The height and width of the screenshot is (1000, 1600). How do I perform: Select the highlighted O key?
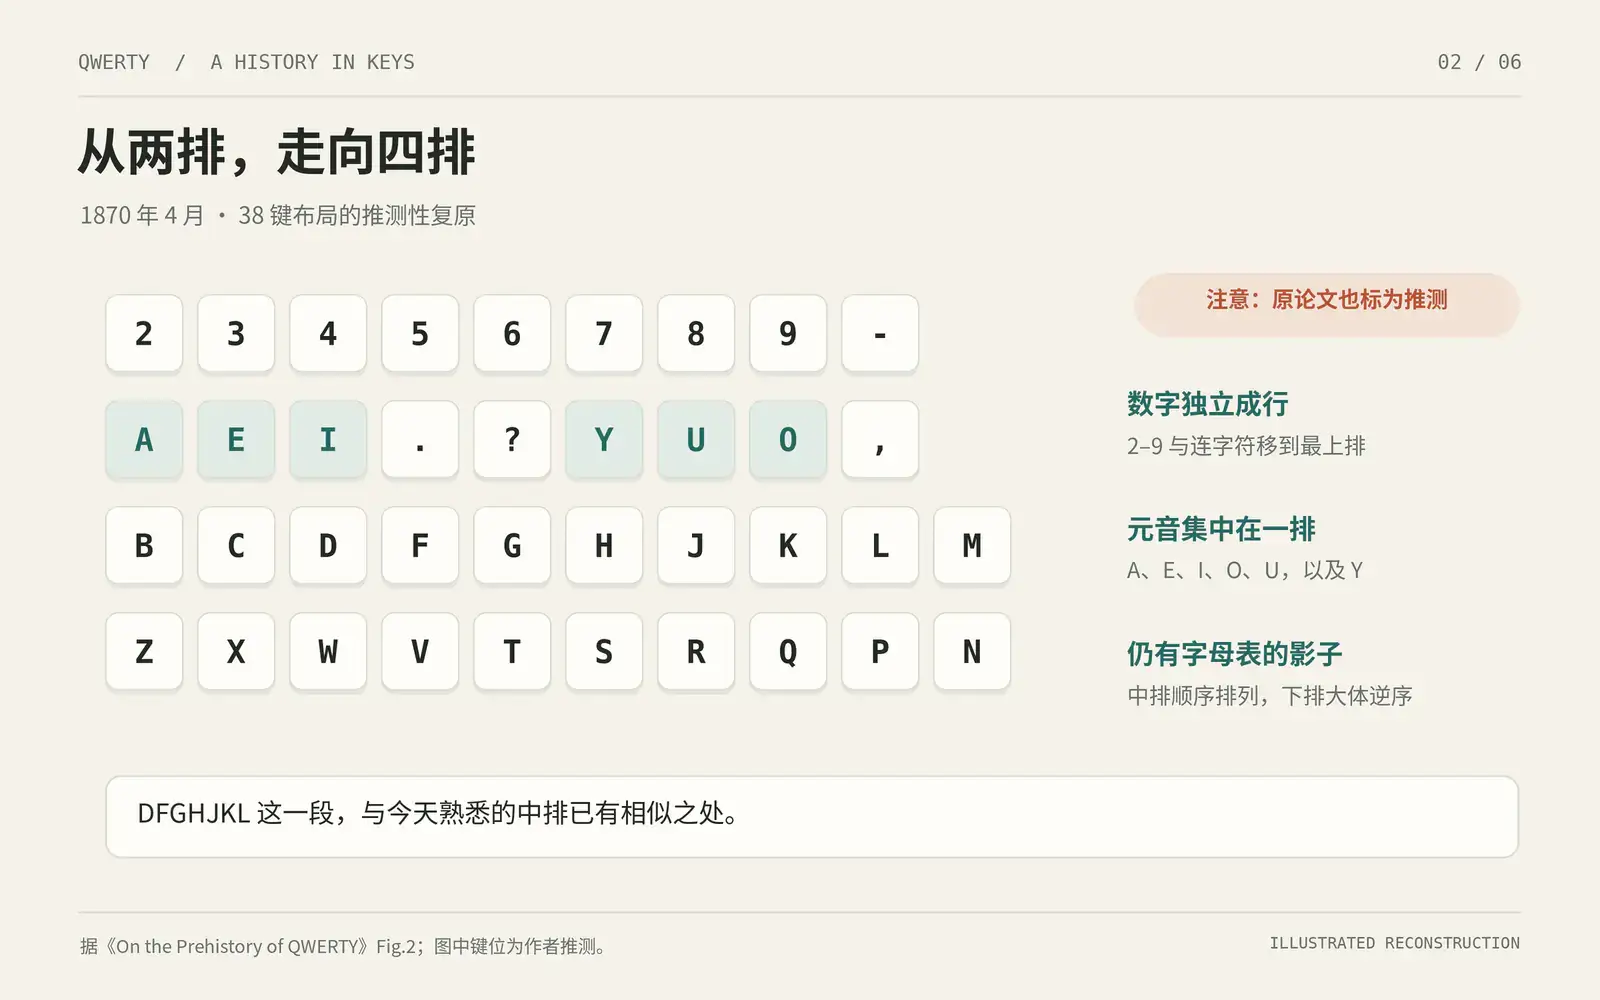[788, 439]
